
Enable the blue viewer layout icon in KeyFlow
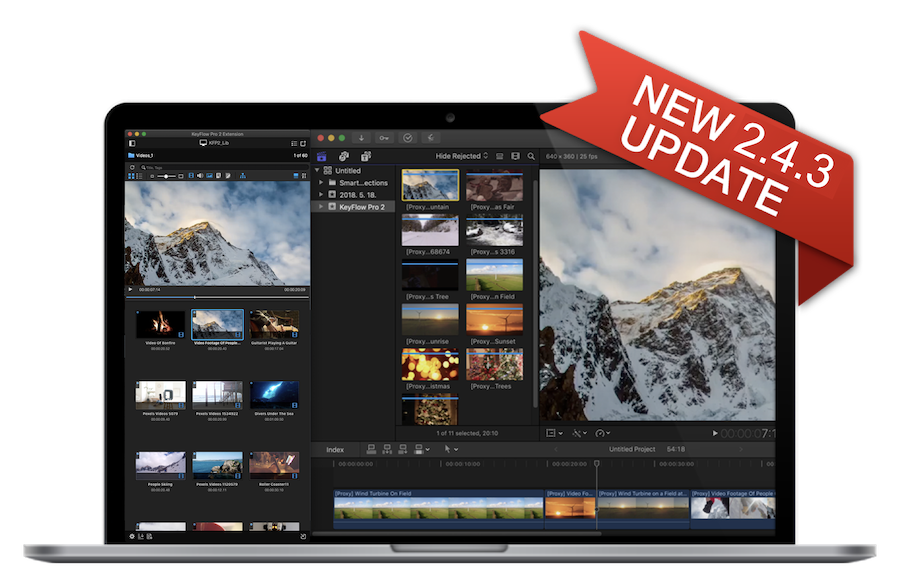pyautogui.click(x=296, y=176)
